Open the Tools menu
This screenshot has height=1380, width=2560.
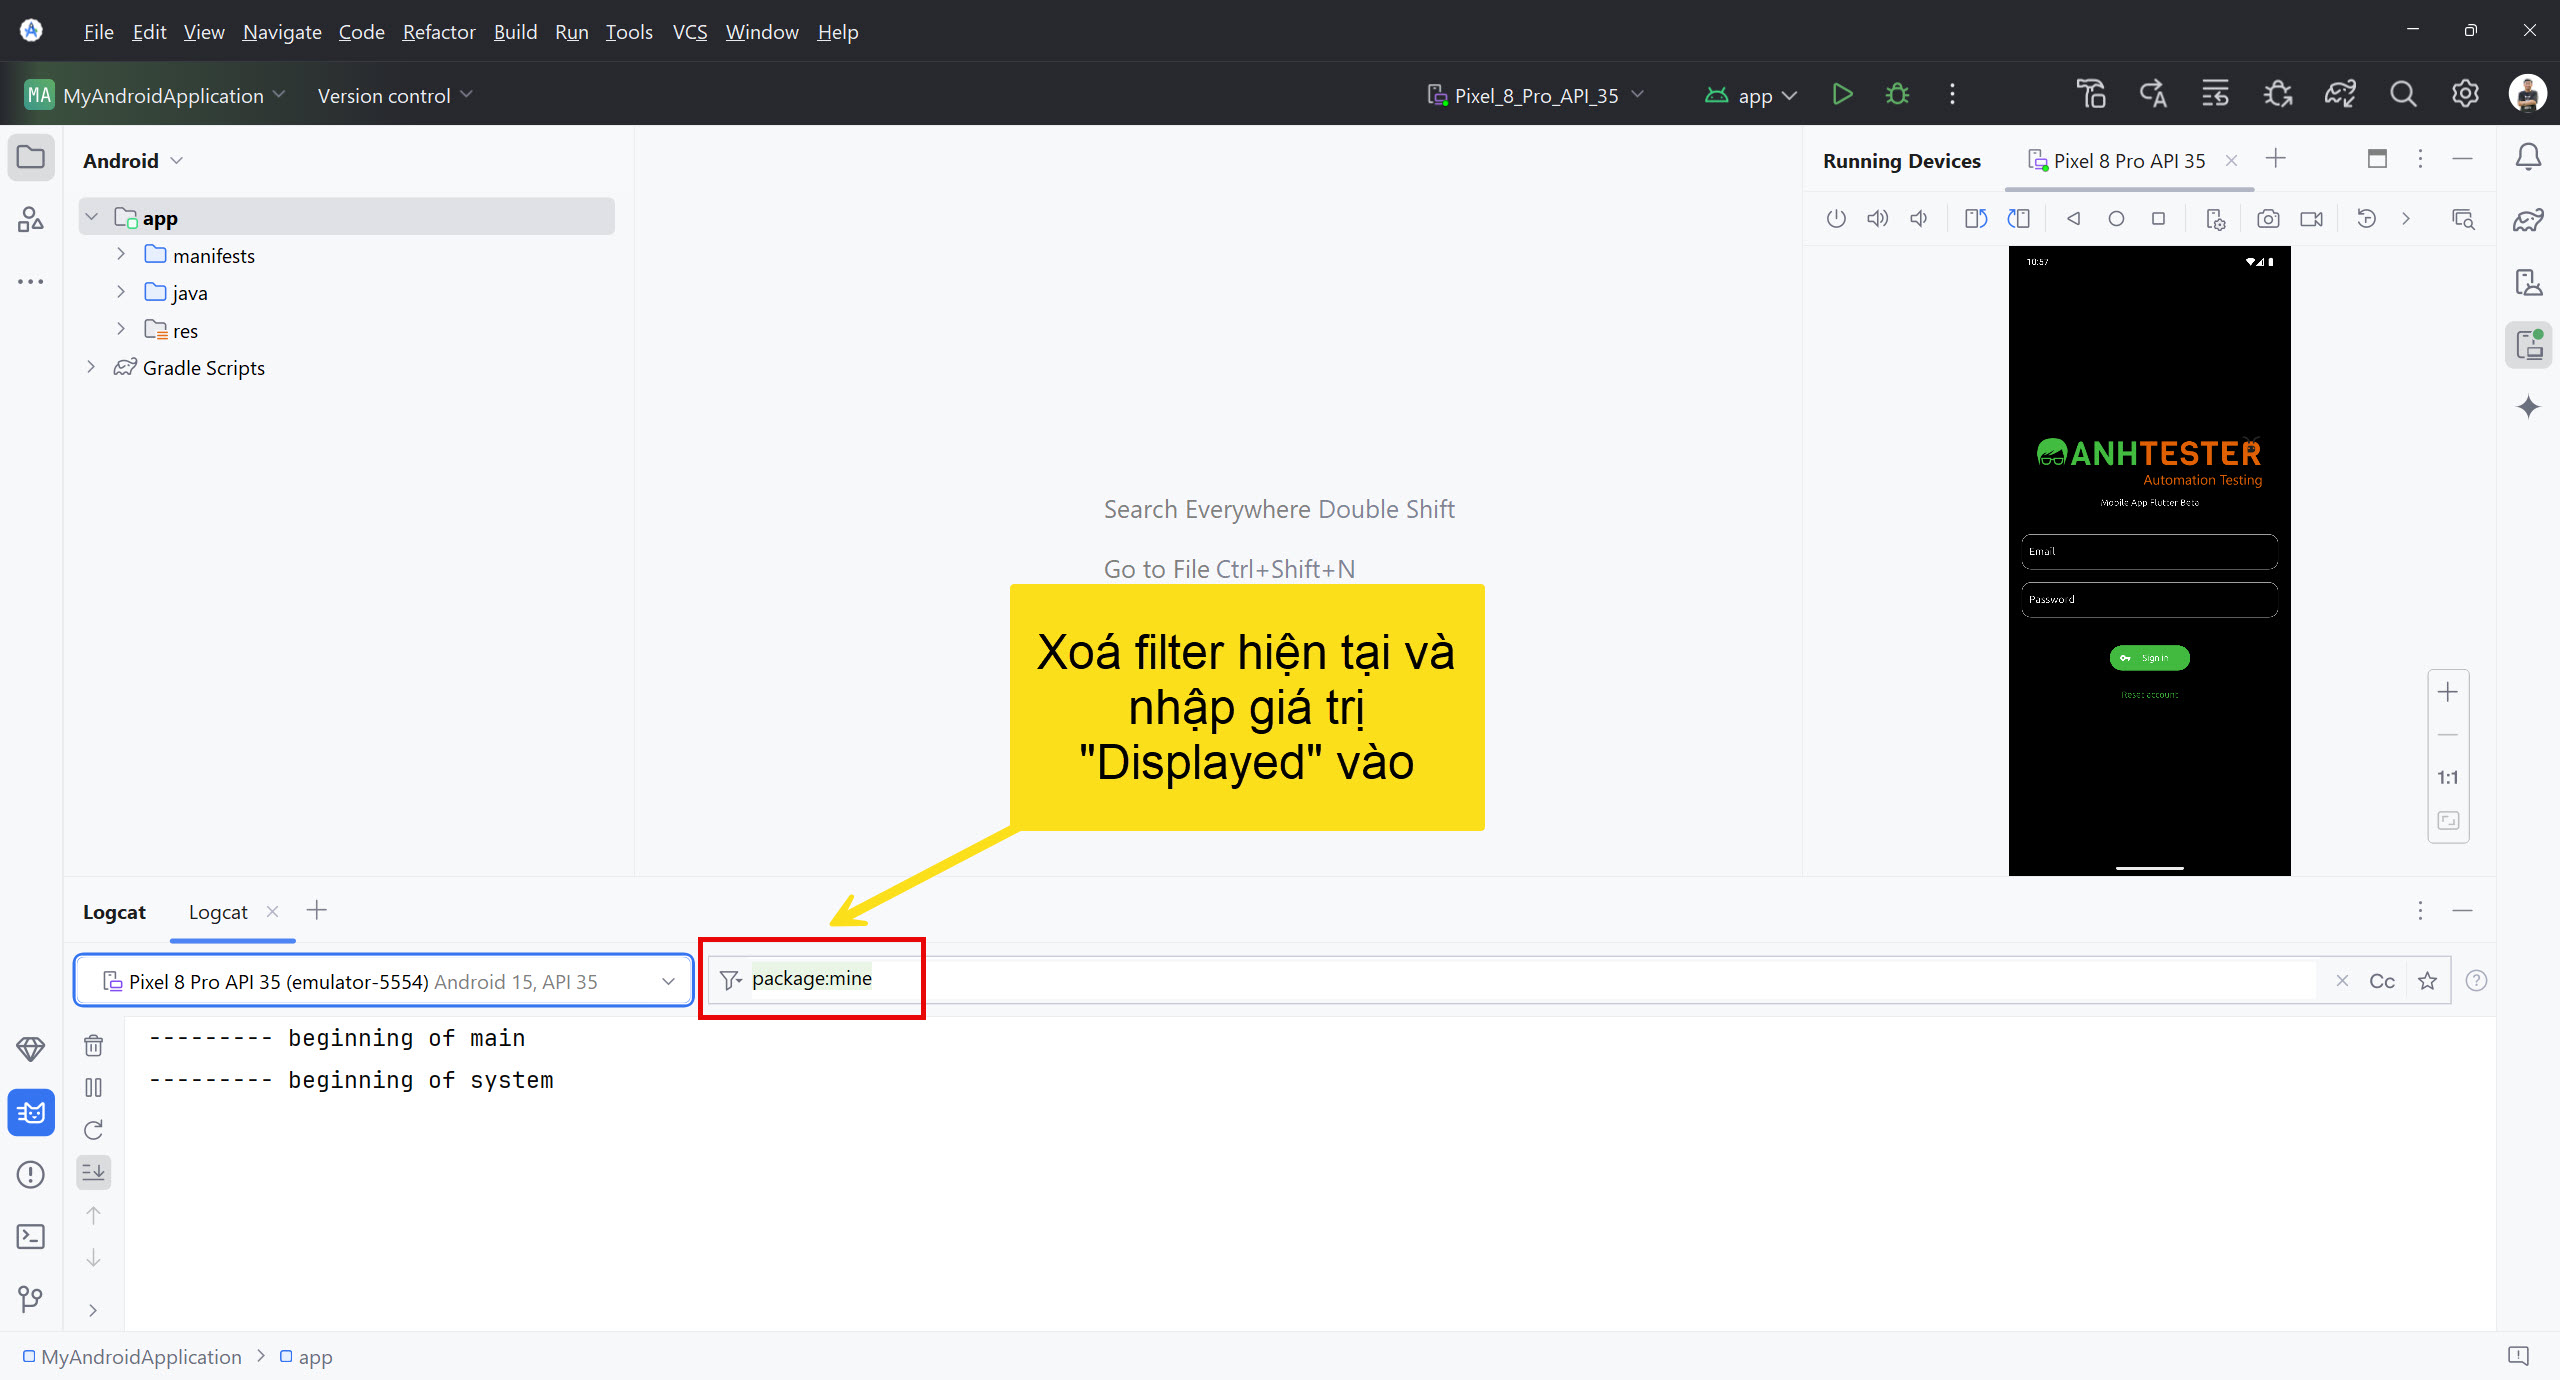(x=629, y=32)
